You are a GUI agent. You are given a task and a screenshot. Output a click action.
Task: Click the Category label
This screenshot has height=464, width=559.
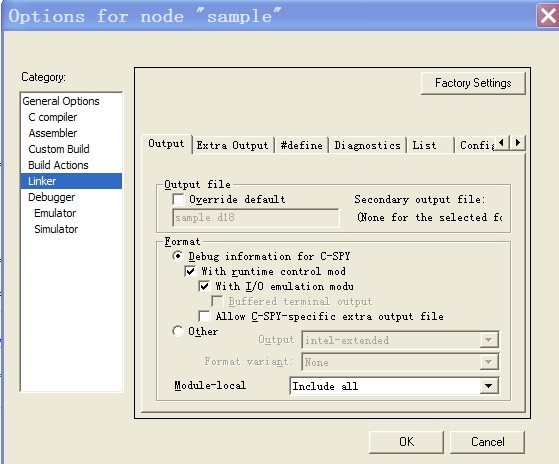[x=43, y=77]
